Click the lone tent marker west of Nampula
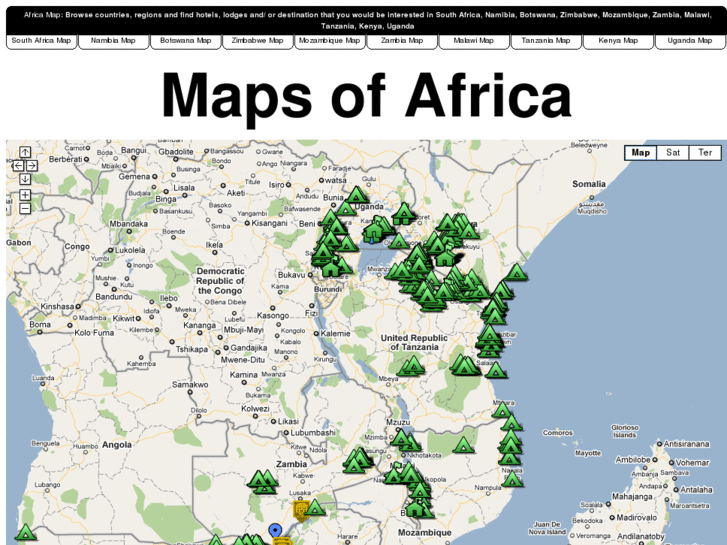 [x=463, y=445]
